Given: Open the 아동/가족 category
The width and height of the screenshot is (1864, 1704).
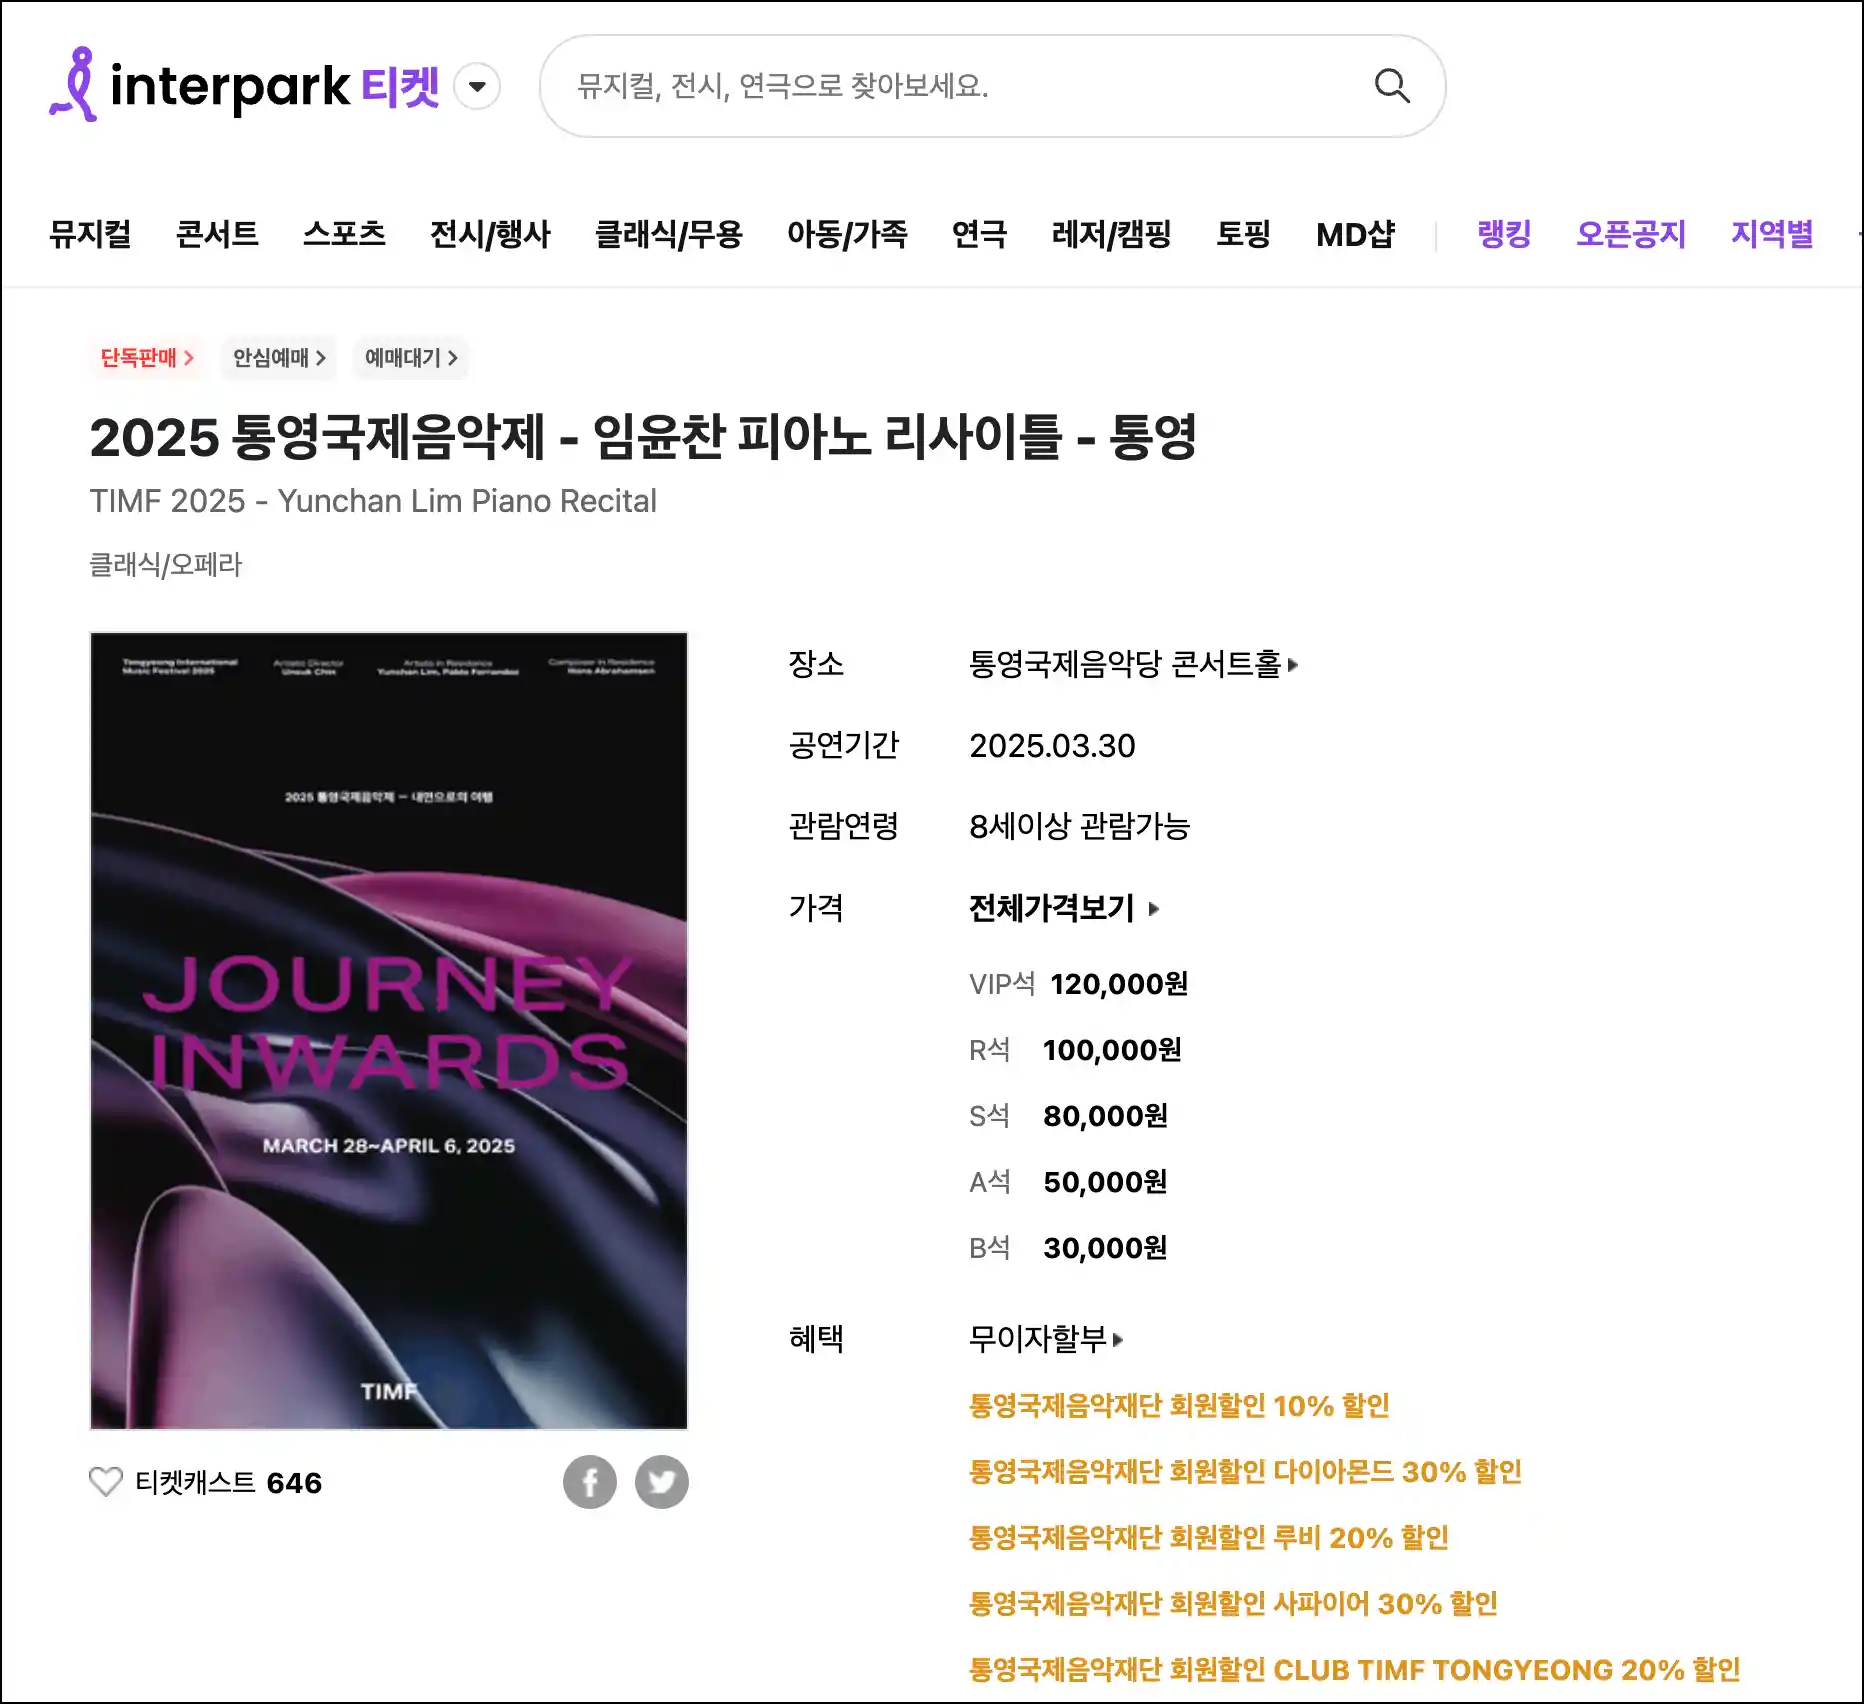Looking at the screenshot, I should tap(847, 234).
